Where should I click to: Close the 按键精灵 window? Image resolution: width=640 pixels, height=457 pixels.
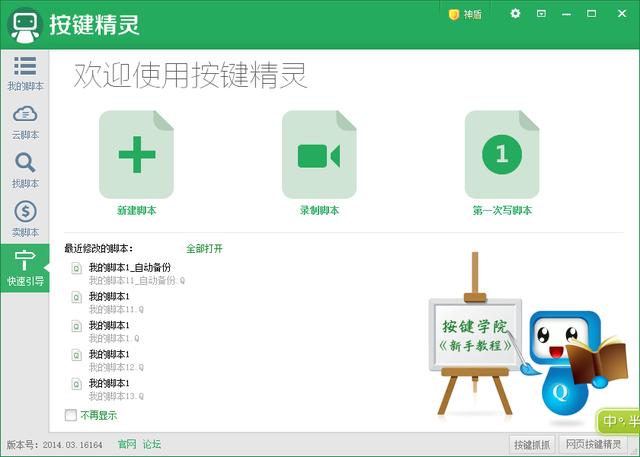click(x=622, y=13)
